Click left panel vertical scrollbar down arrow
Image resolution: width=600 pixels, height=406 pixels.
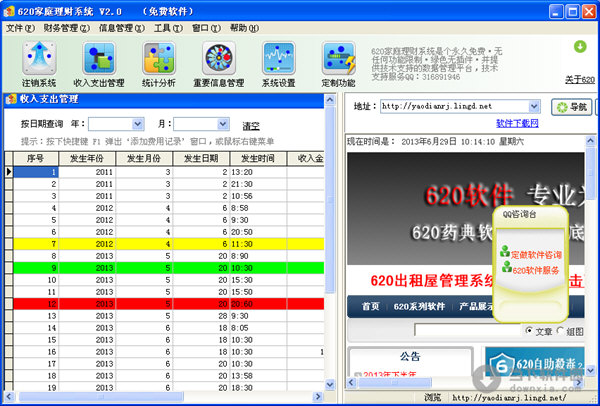tap(330, 384)
